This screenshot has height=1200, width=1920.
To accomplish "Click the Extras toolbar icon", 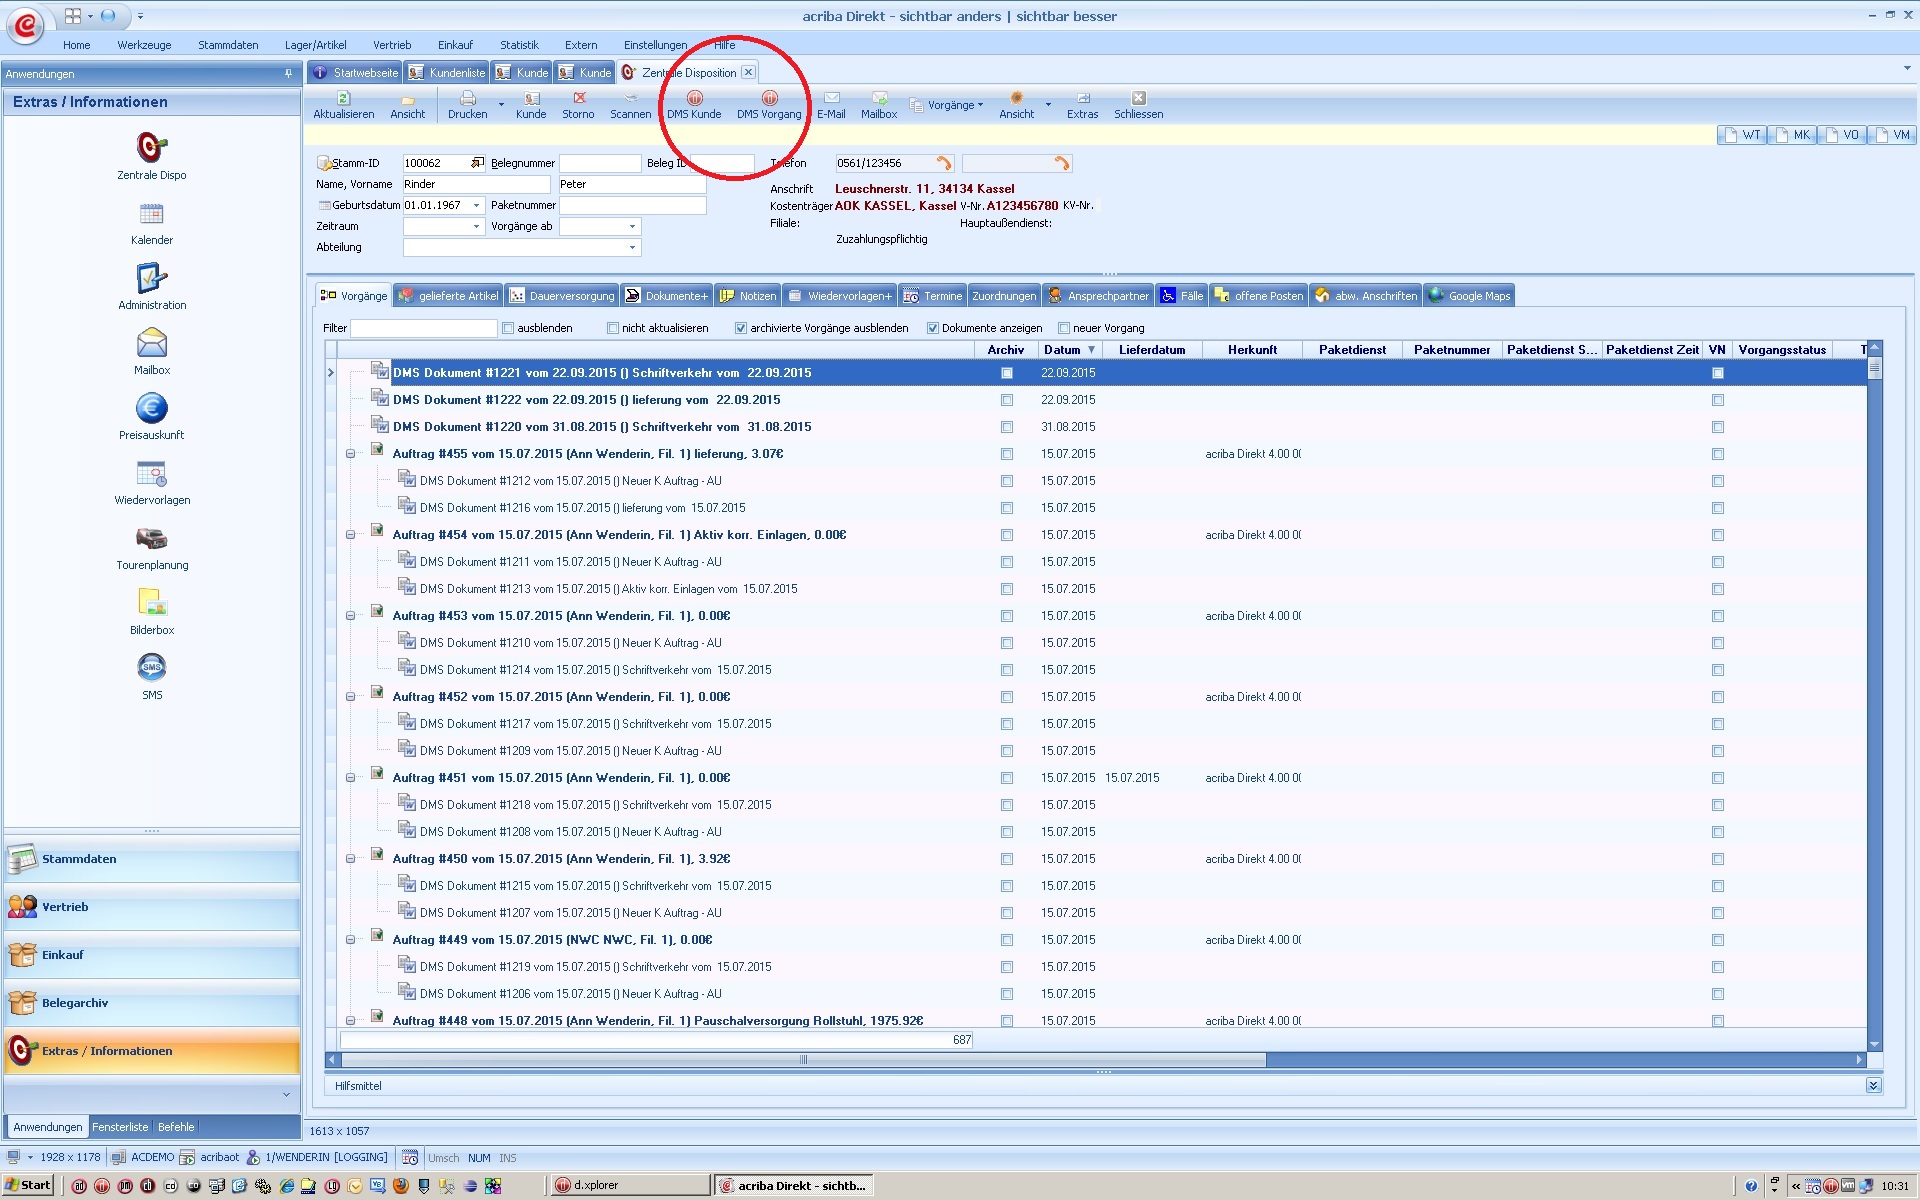I will (1082, 105).
